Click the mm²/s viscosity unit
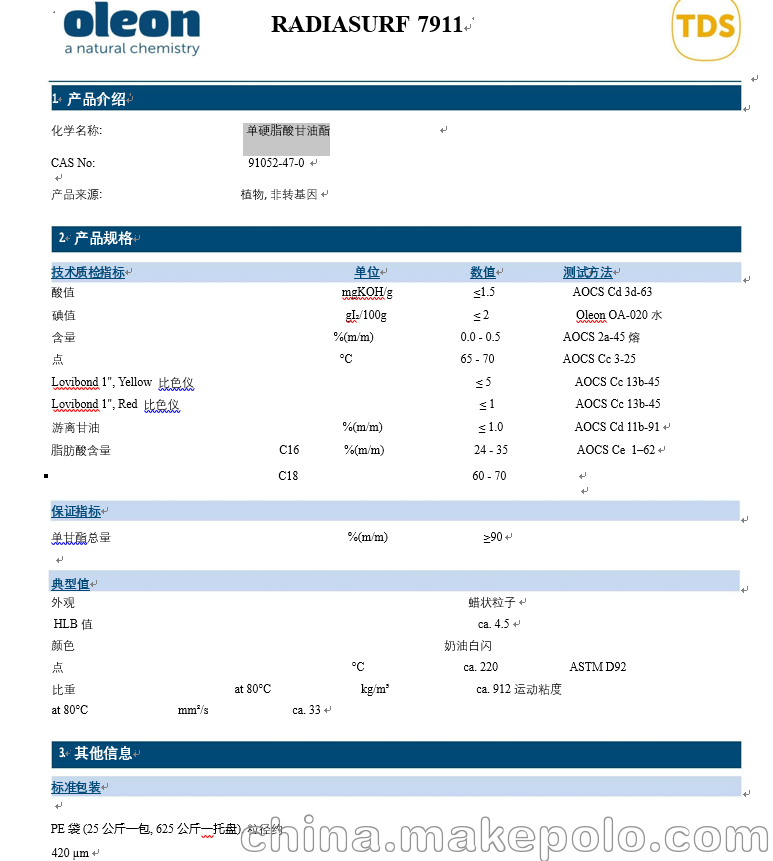 click(x=193, y=710)
